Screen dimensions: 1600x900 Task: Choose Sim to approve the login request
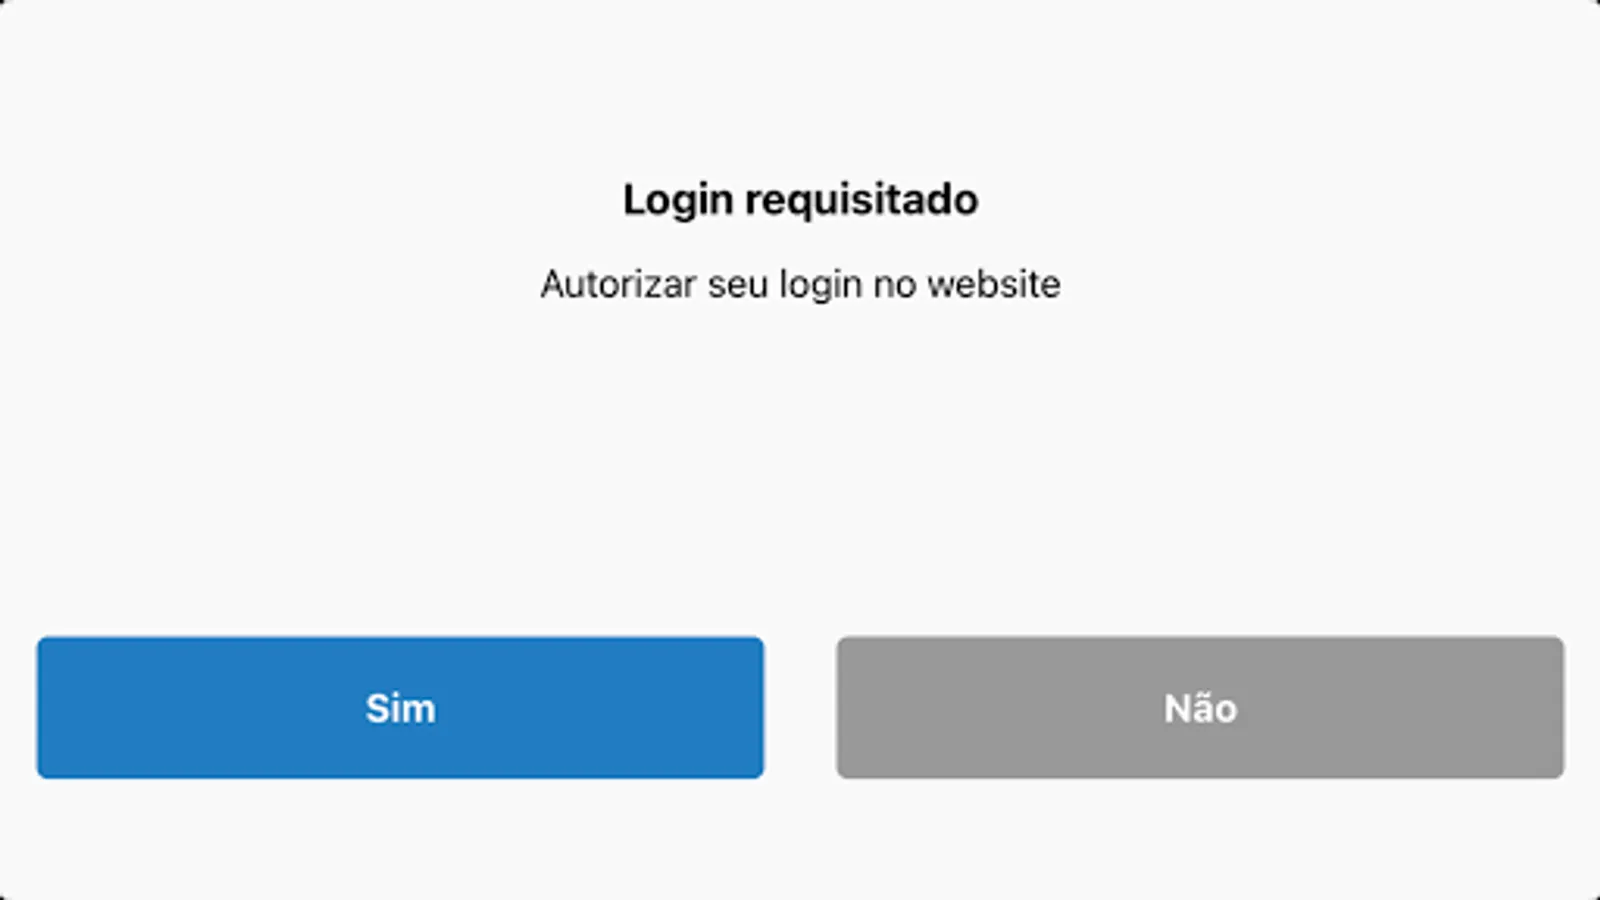coord(400,707)
